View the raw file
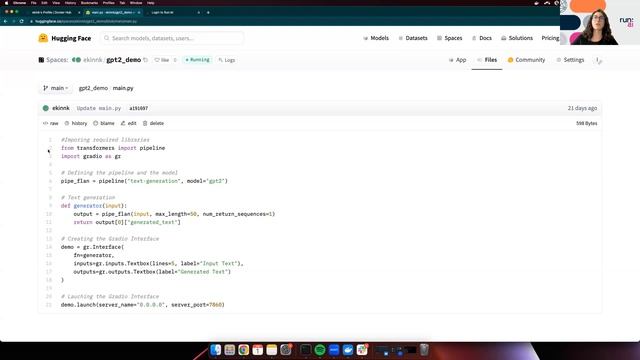 point(51,123)
